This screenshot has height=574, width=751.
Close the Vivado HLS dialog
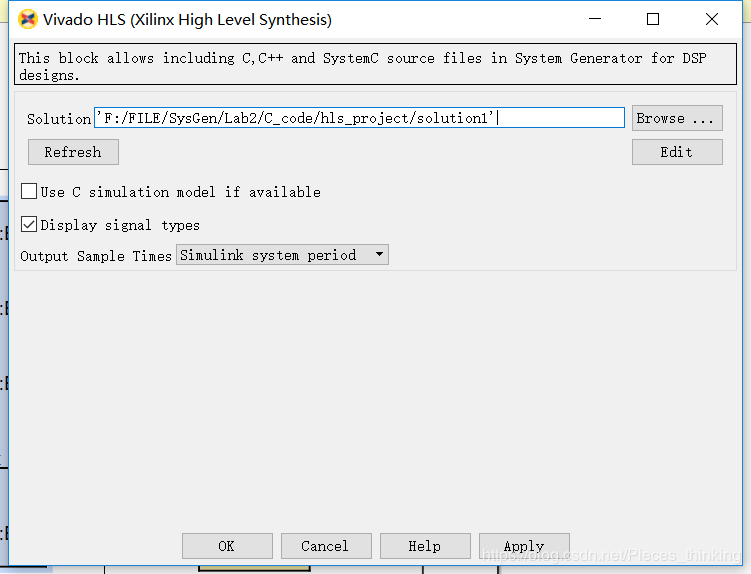pos(712,19)
